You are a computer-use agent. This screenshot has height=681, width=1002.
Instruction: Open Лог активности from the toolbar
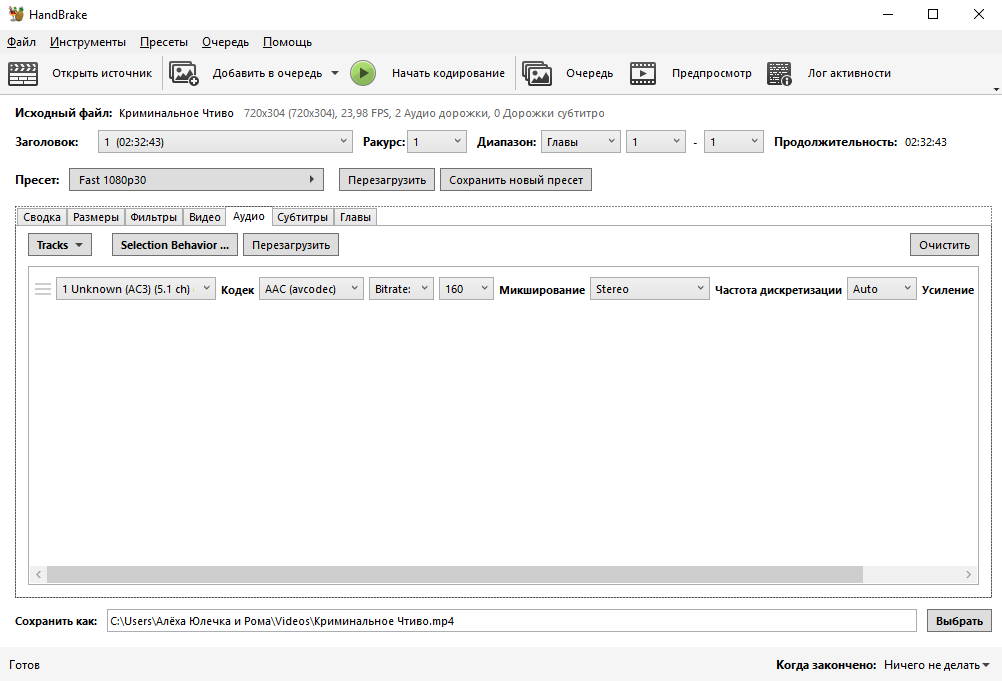click(x=849, y=73)
